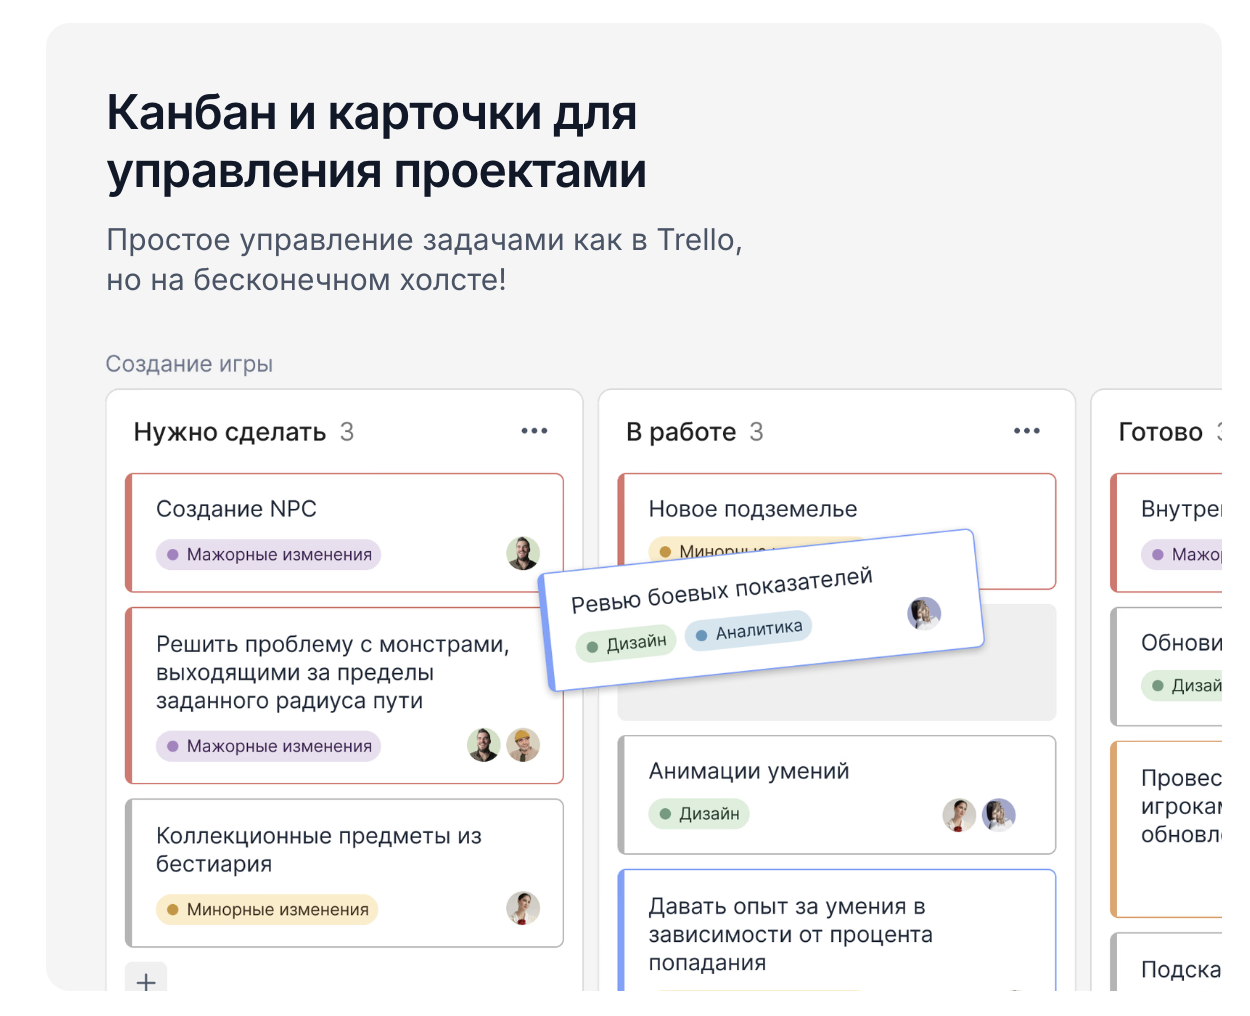Viewport: 1250px width, 1016px height.
Task: Click the Готово column title
Action: tap(1160, 432)
